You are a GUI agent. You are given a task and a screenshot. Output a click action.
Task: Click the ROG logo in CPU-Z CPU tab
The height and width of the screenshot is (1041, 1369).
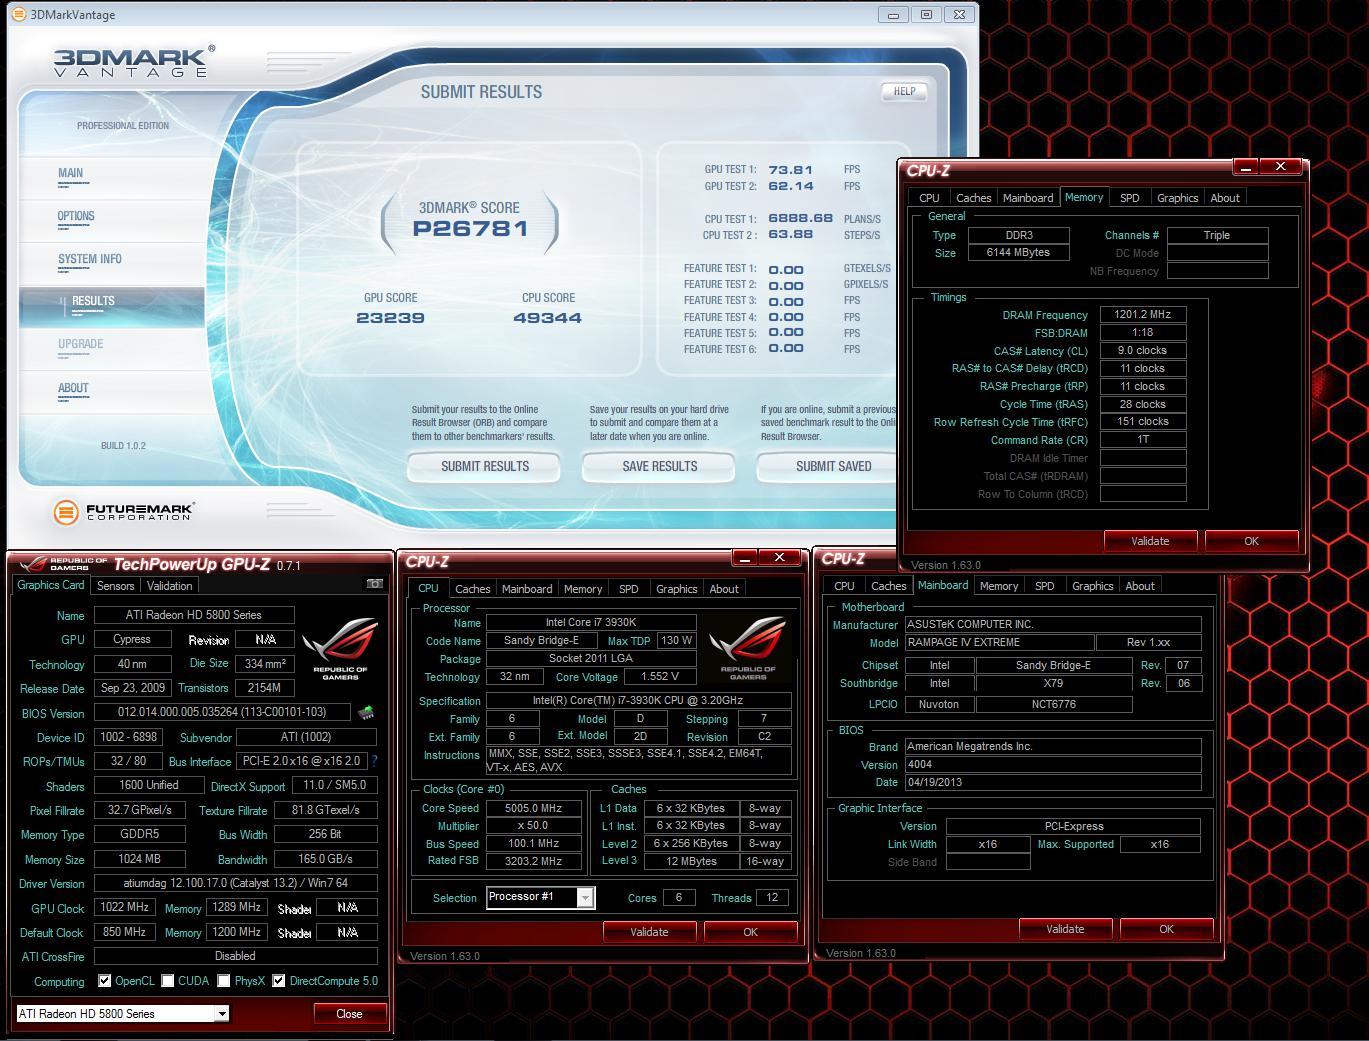[748, 648]
